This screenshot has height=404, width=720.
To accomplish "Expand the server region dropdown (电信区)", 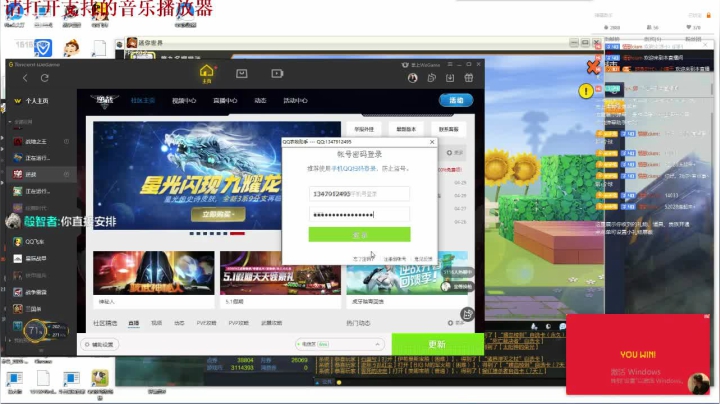I will (x=339, y=344).
